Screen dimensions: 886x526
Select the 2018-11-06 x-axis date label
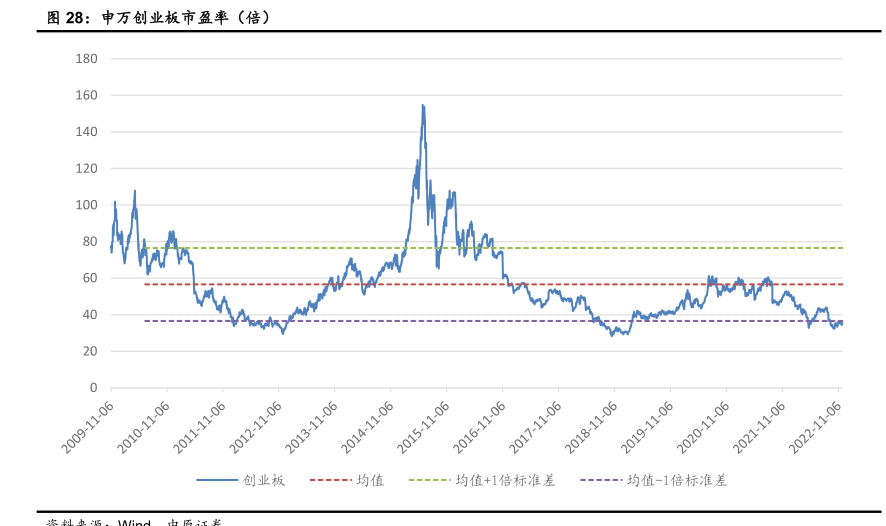tap(593, 425)
